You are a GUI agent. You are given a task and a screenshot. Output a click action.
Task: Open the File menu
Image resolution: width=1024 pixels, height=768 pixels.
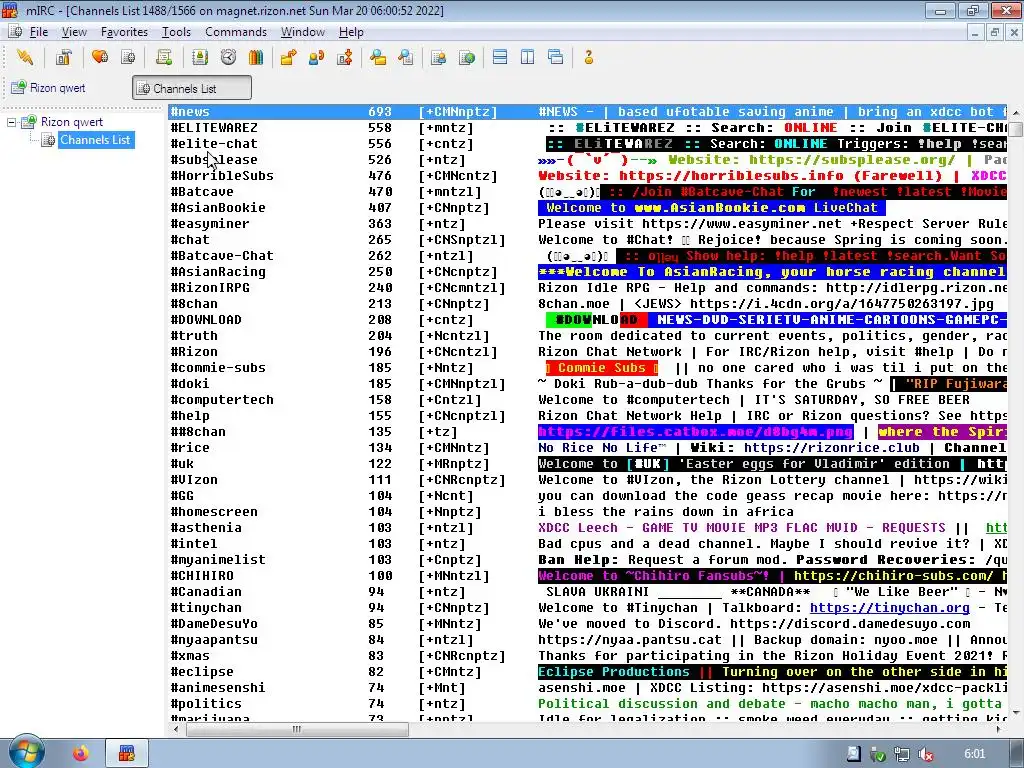click(x=39, y=32)
